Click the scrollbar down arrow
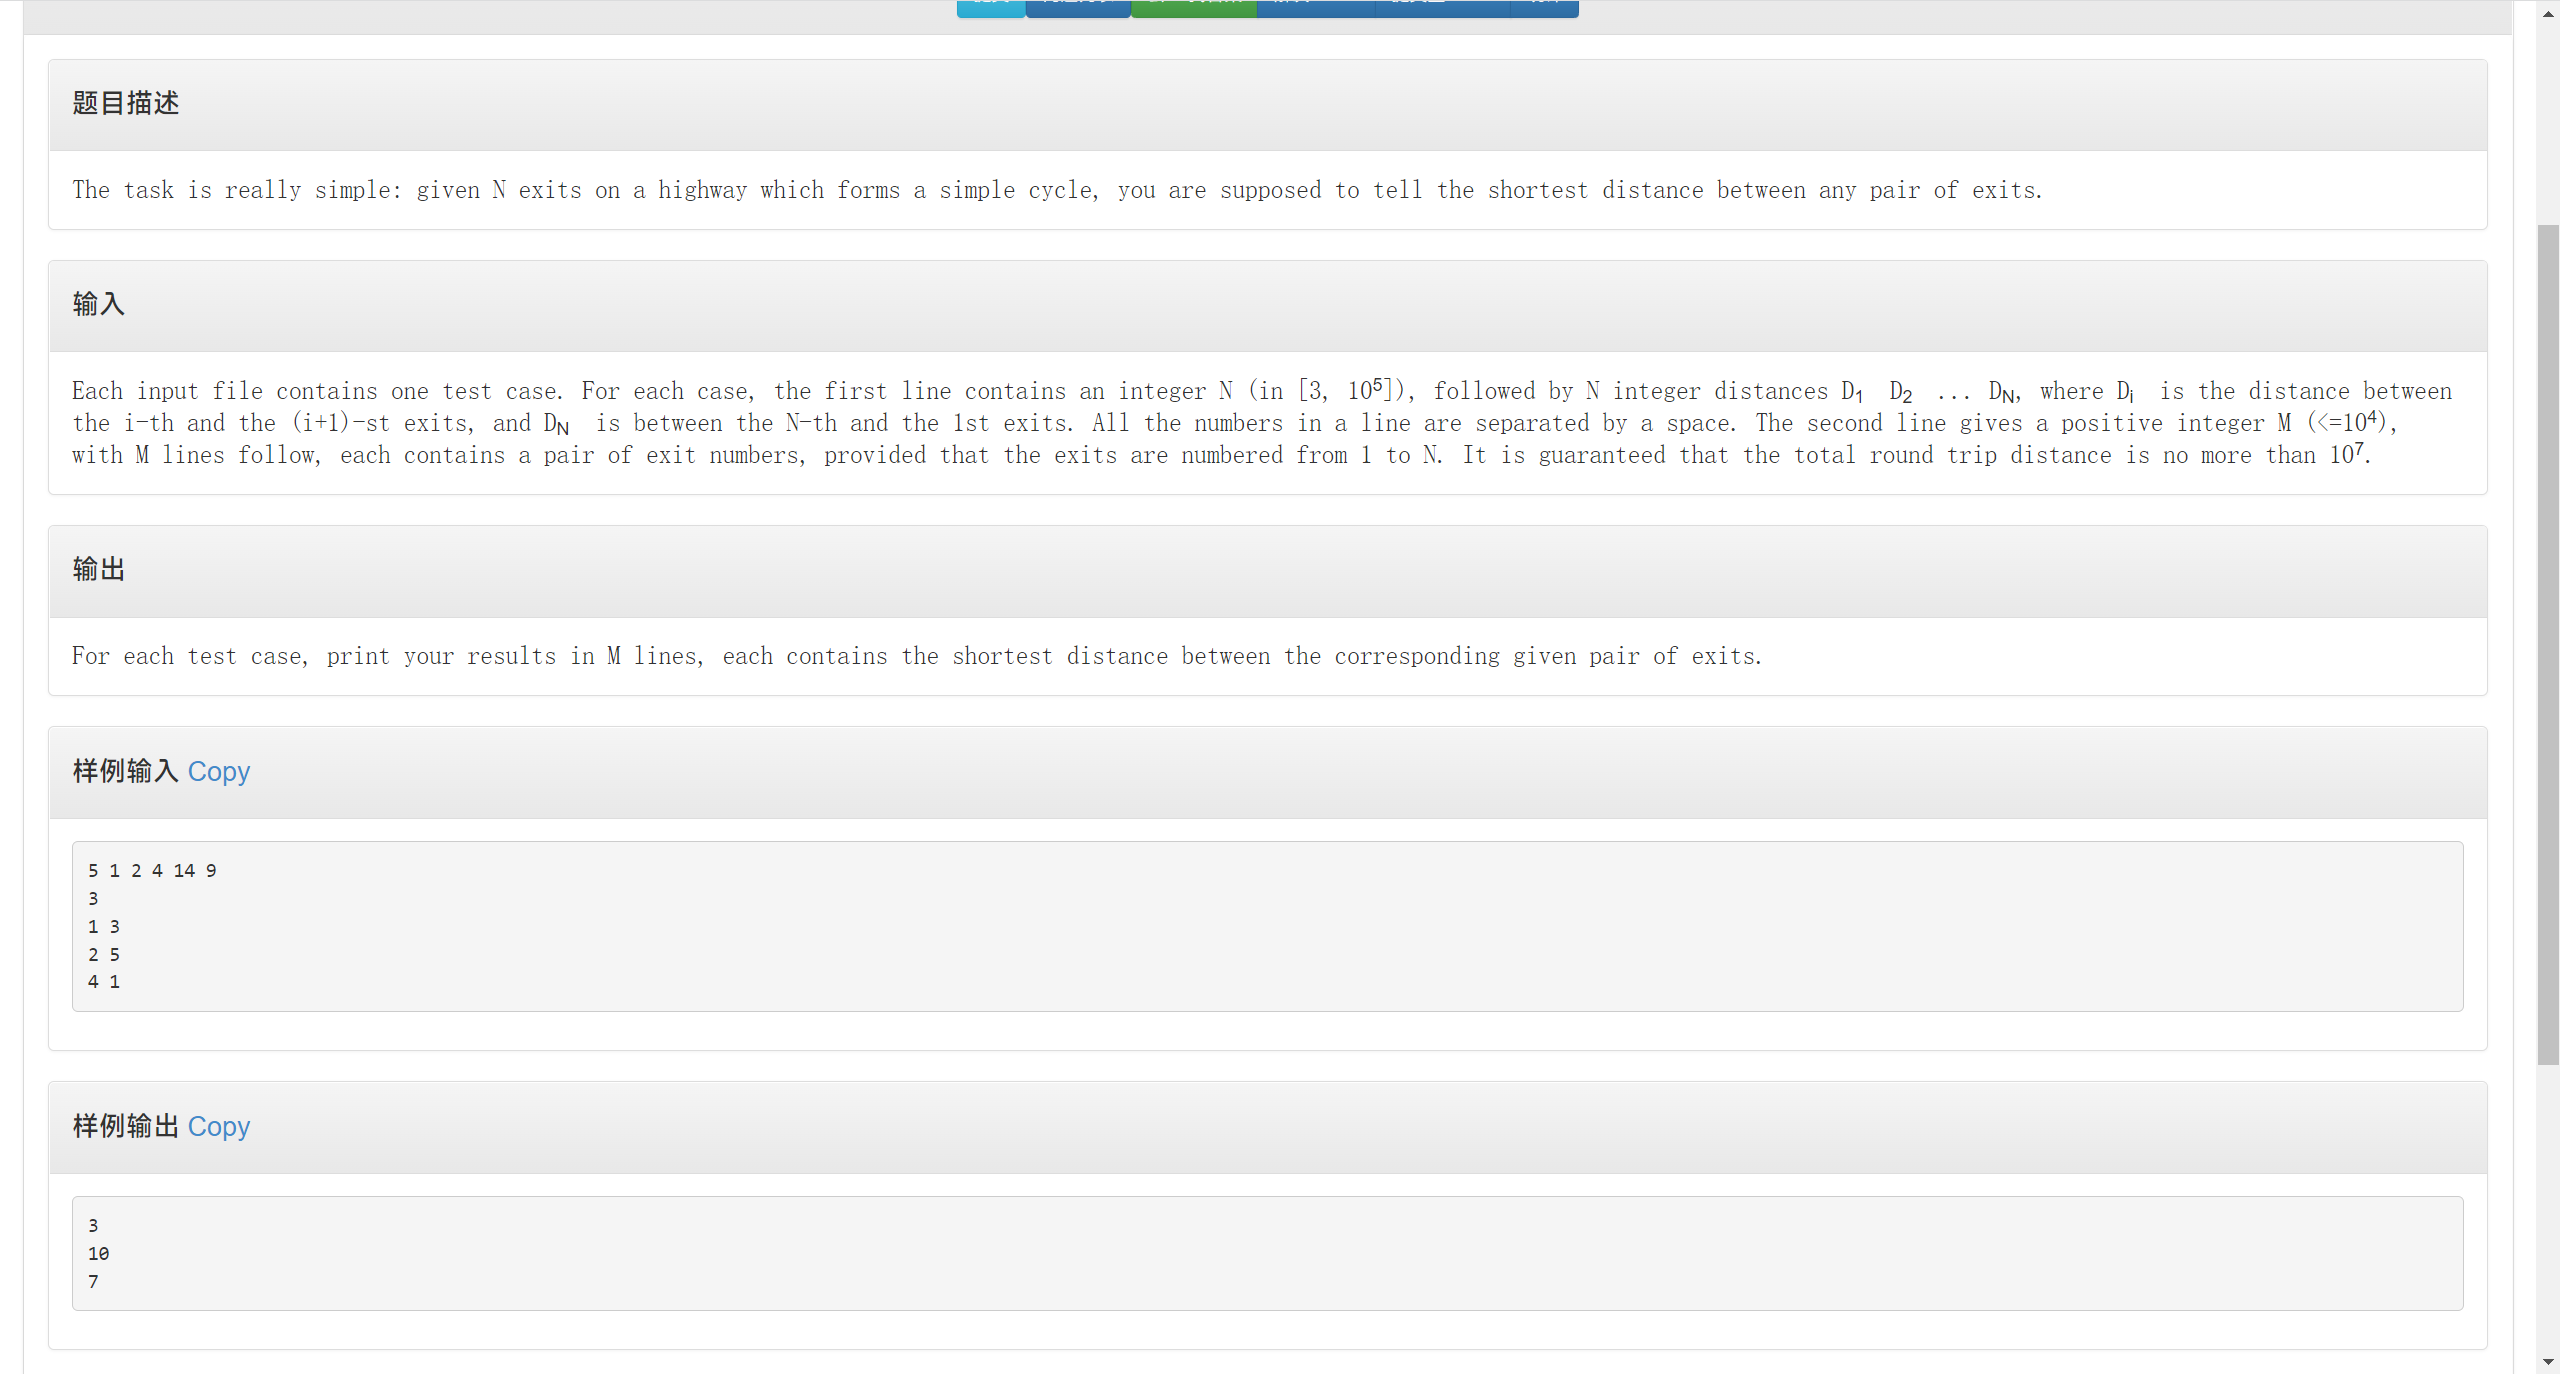Screen dimensions: 2560x1374 point(2548,1362)
